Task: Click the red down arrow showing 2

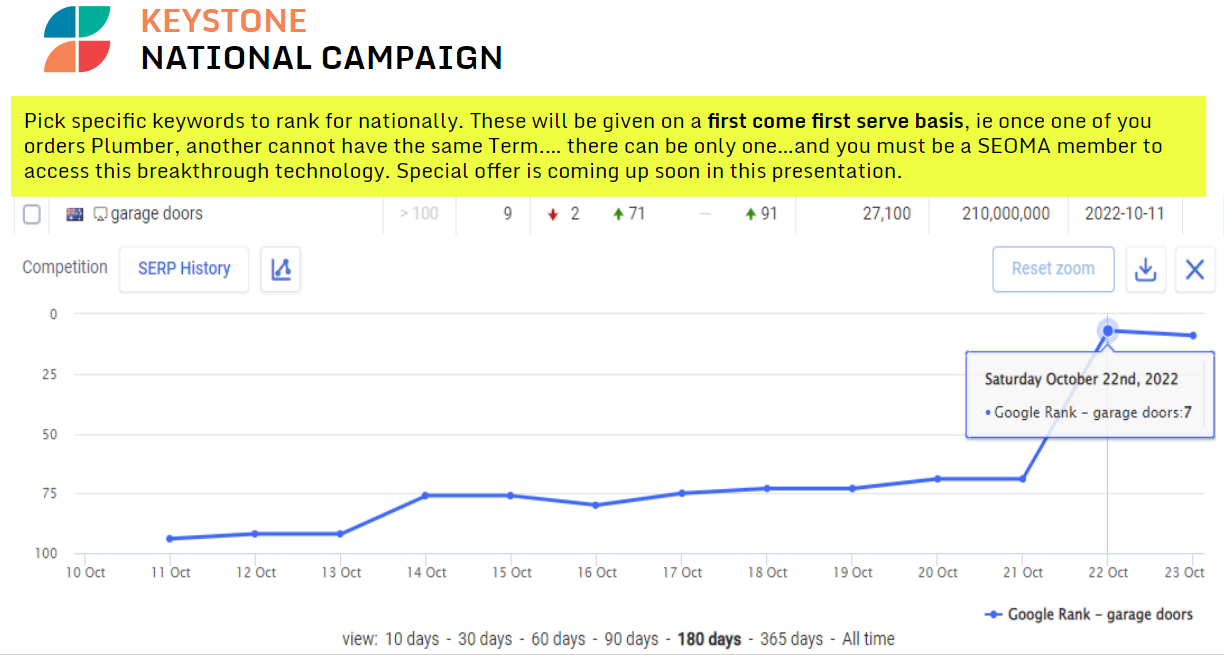Action: pos(553,214)
